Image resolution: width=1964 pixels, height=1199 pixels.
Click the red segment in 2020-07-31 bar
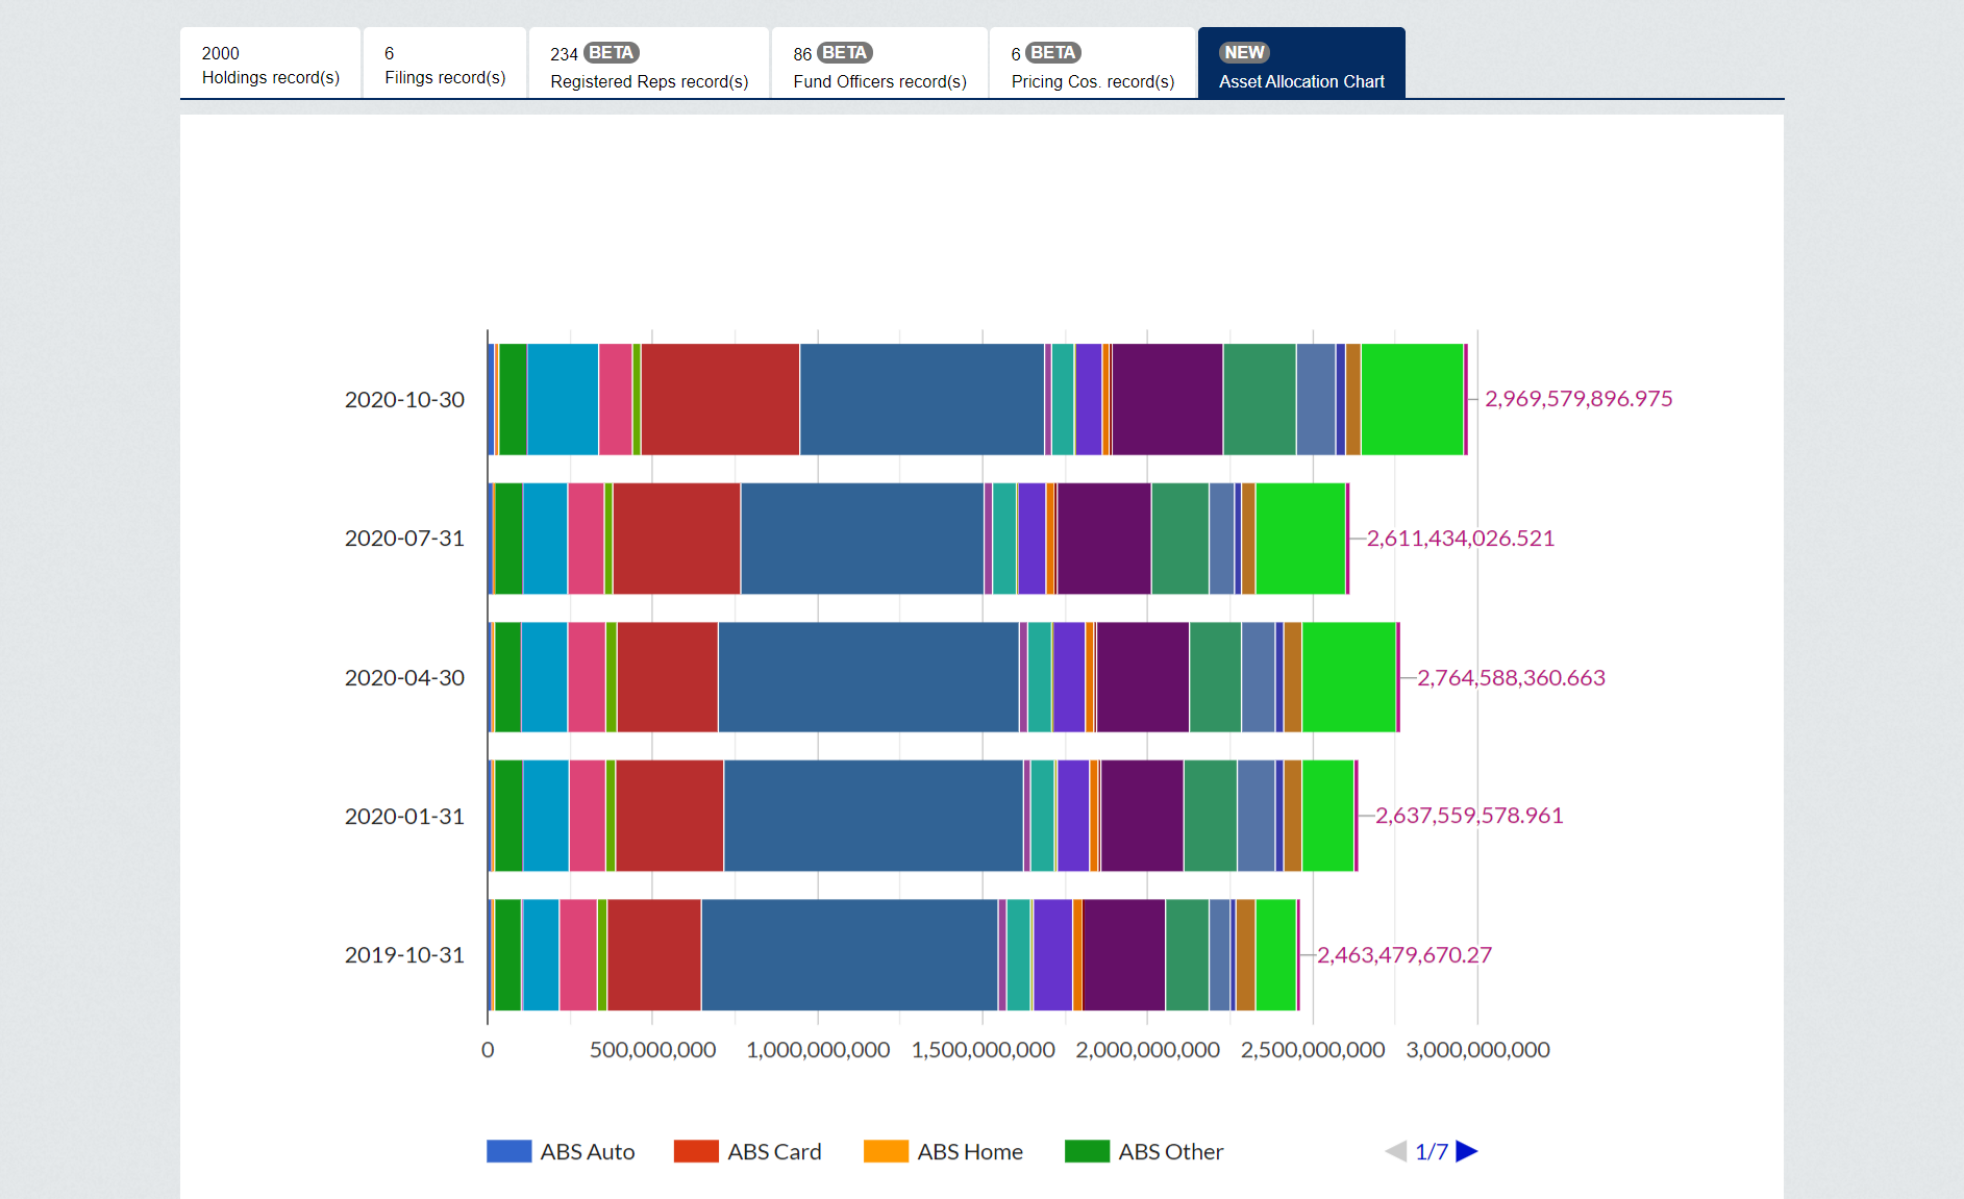pyautogui.click(x=676, y=538)
